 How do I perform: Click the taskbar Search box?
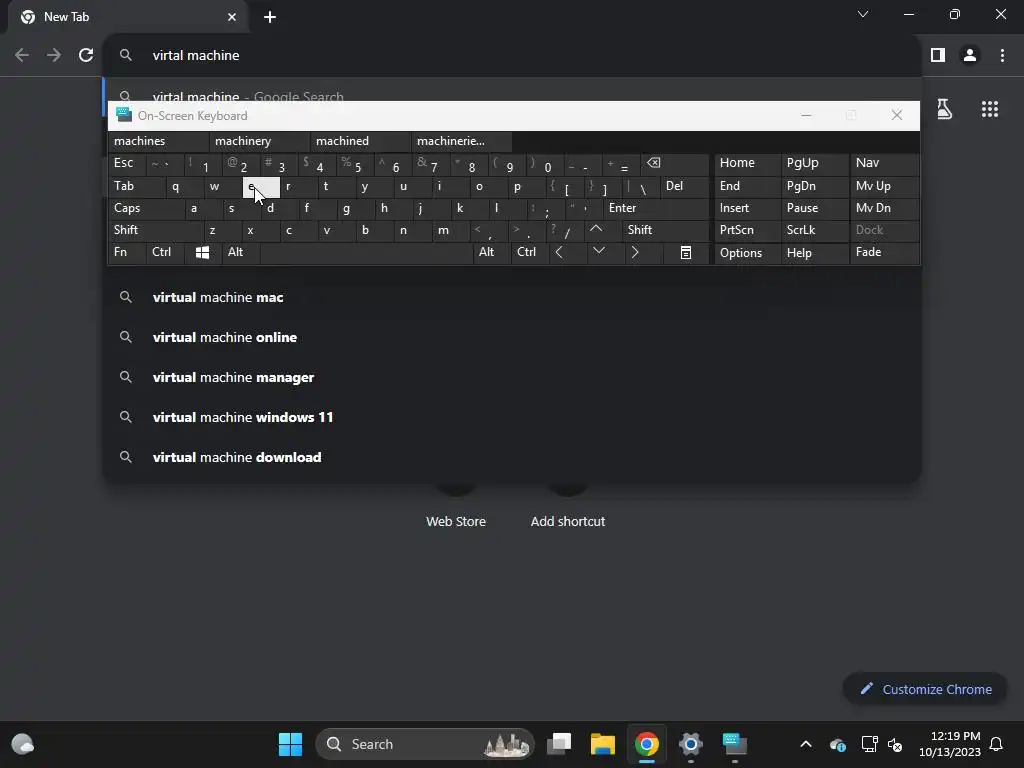pyautogui.click(x=424, y=744)
